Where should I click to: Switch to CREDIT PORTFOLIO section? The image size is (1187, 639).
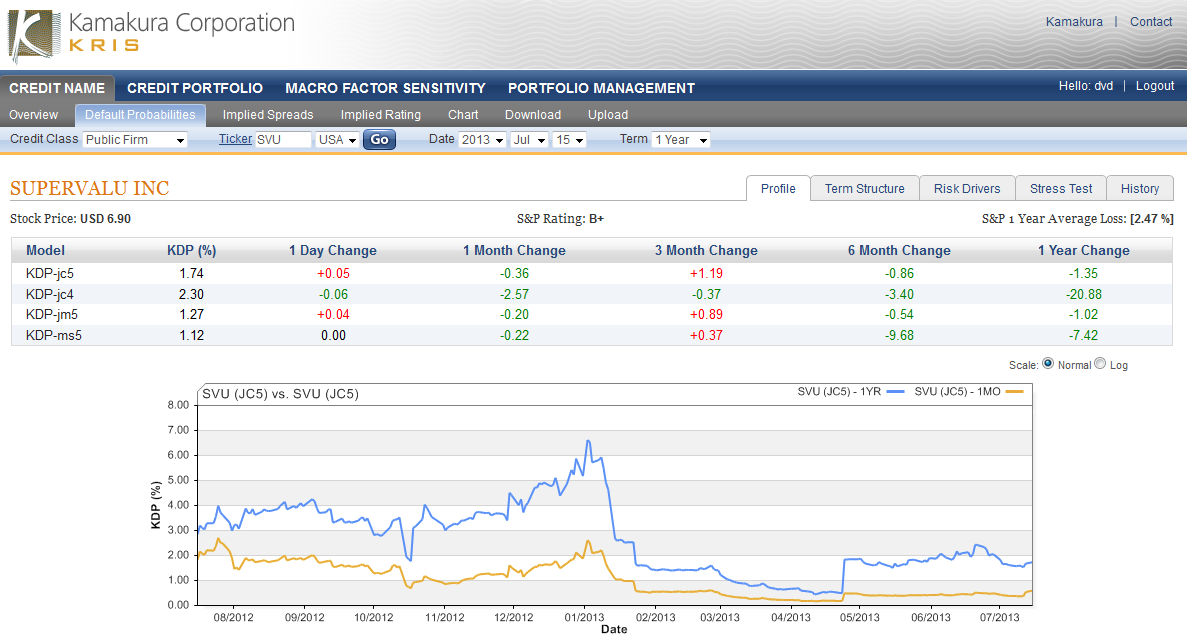[195, 88]
